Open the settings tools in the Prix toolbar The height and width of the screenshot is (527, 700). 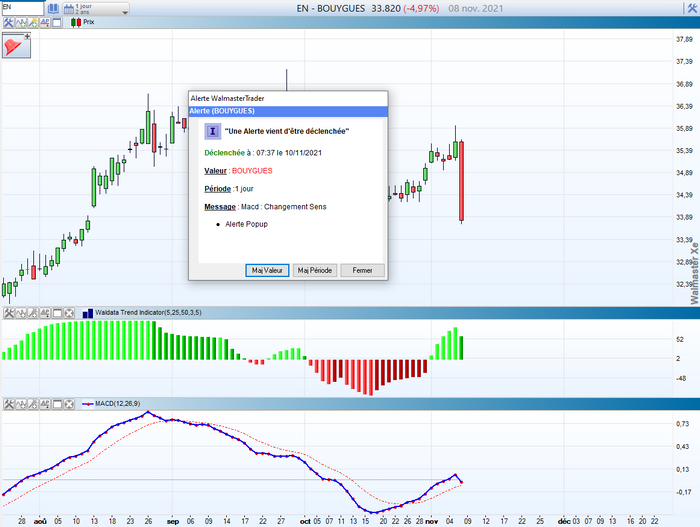(8, 22)
